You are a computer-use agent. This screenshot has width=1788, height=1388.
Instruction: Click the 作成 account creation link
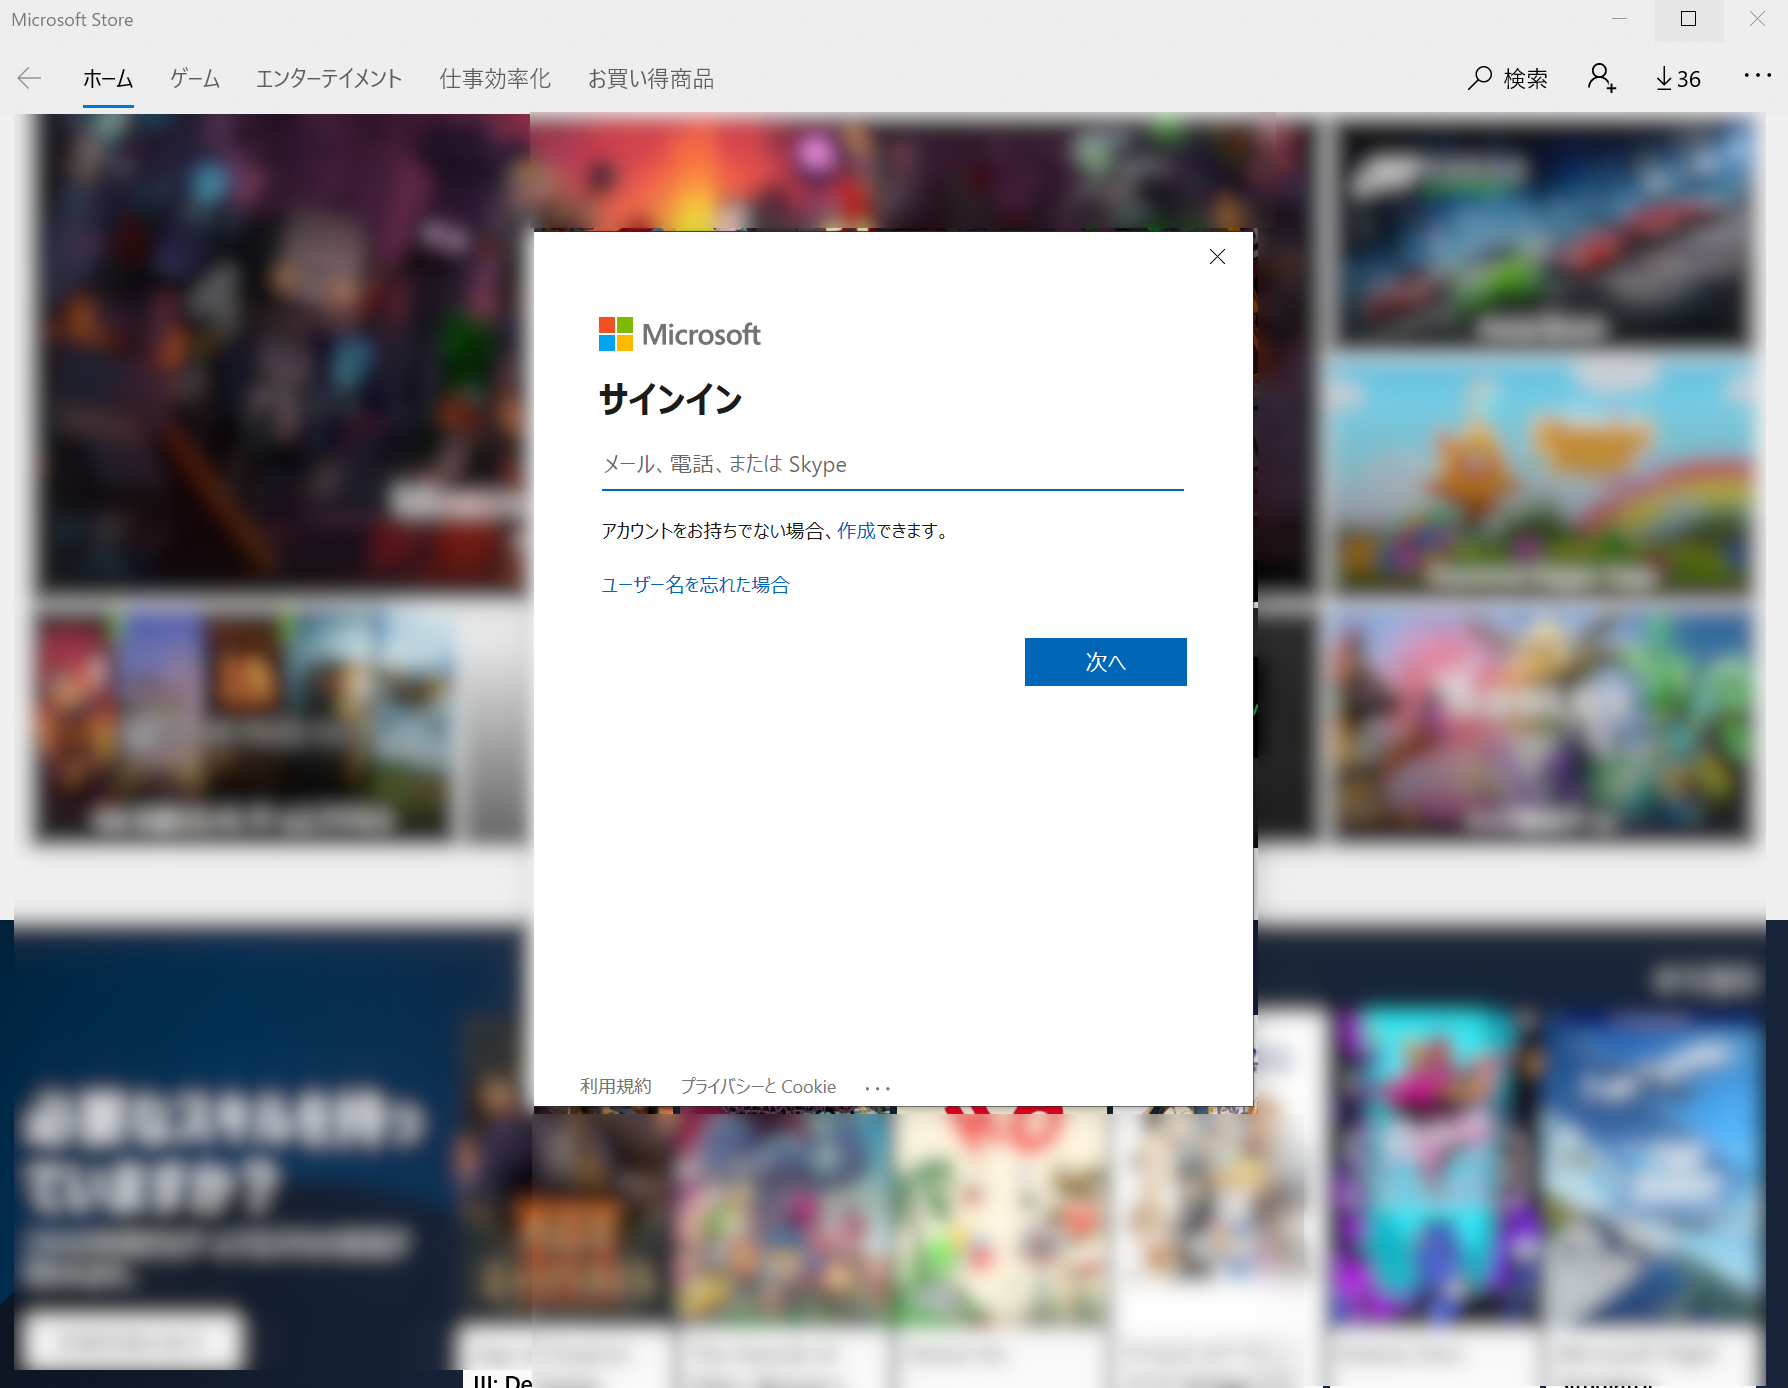coord(856,531)
